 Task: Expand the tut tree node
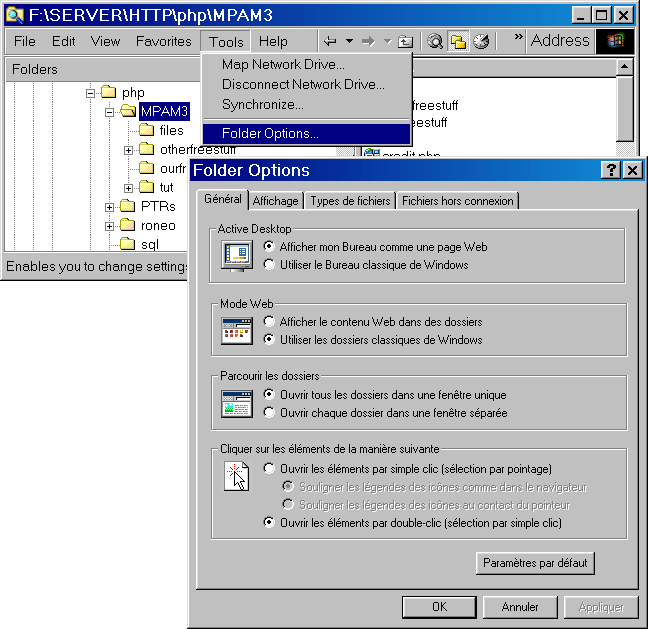pos(128,188)
